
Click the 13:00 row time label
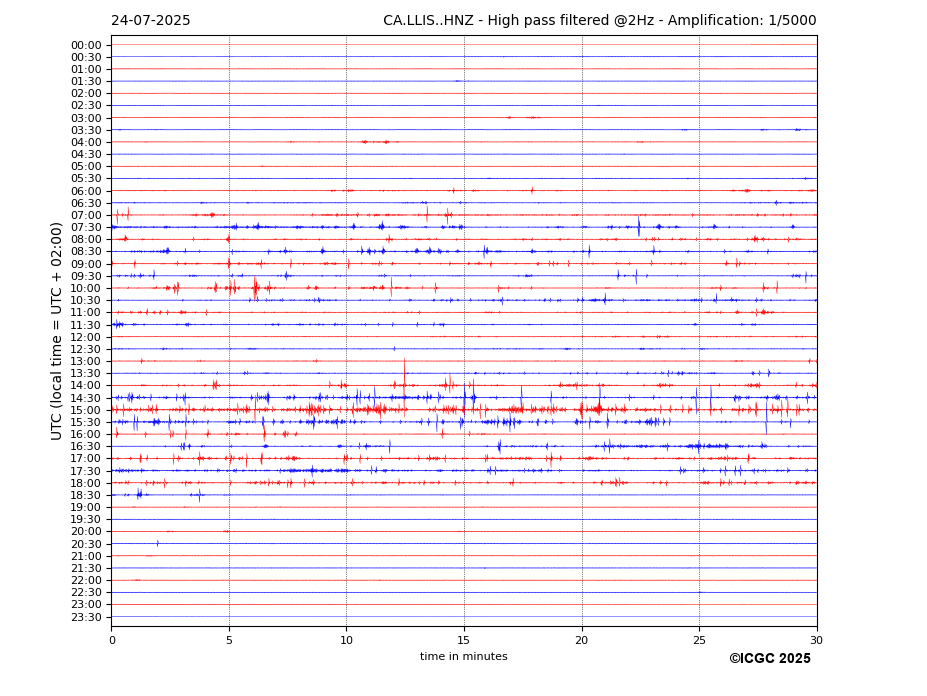[x=86, y=362]
